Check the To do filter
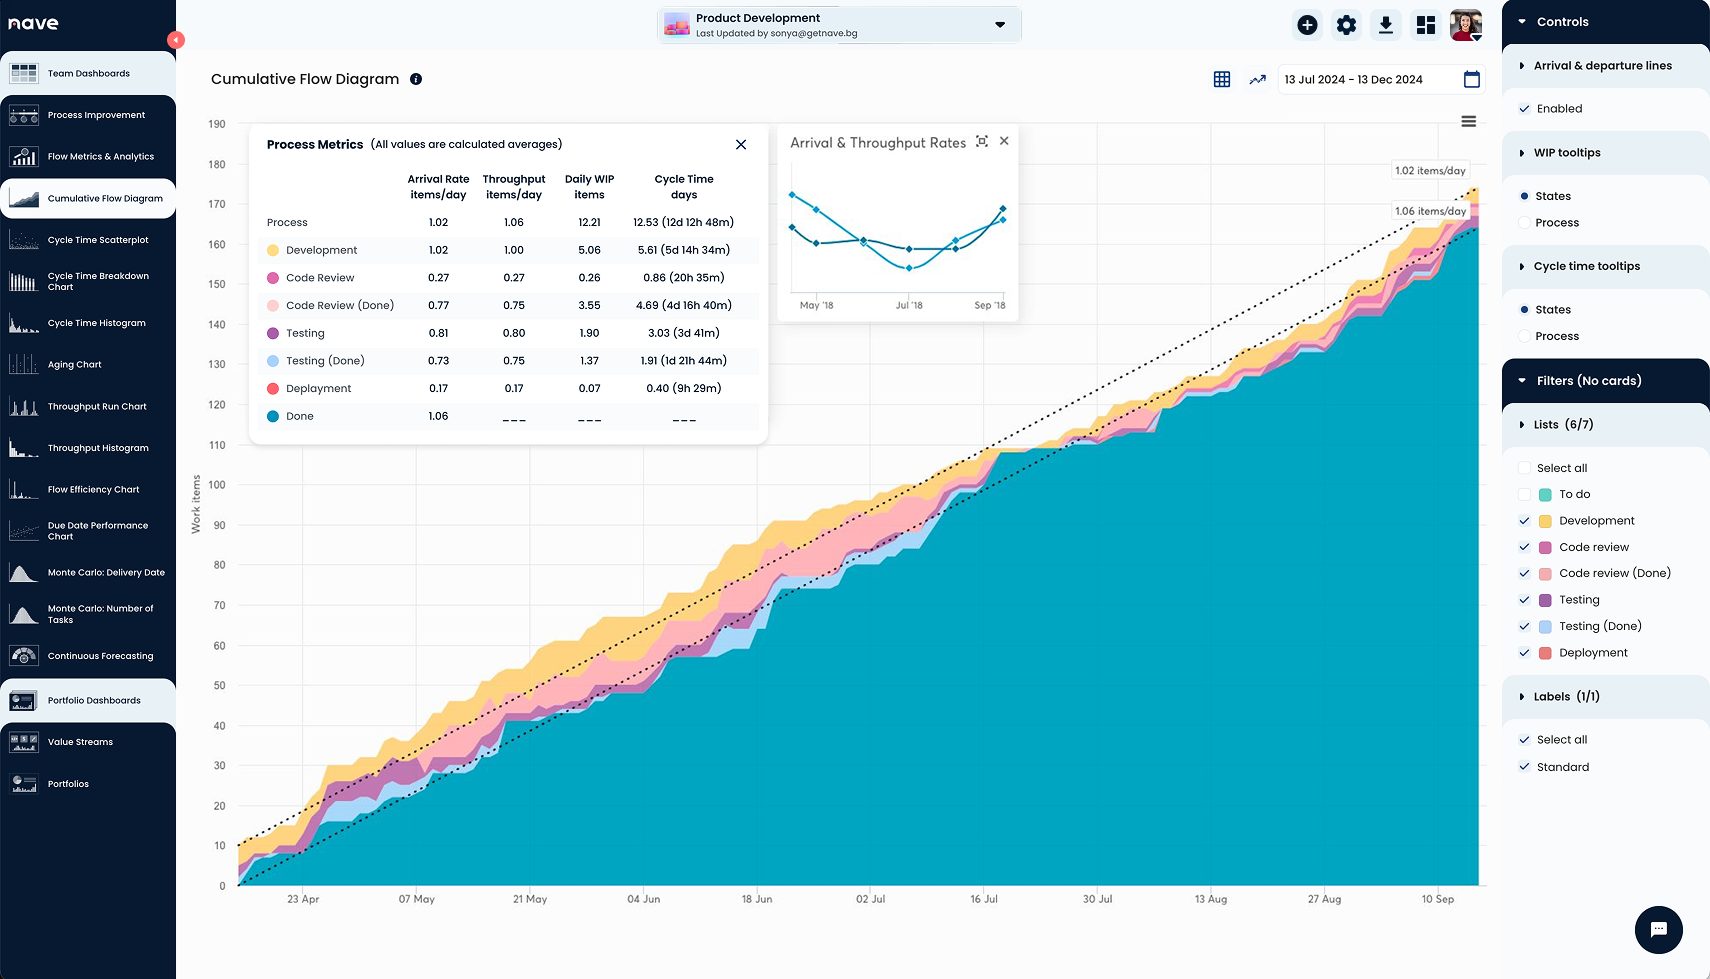The height and width of the screenshot is (979, 1710). [1524, 494]
